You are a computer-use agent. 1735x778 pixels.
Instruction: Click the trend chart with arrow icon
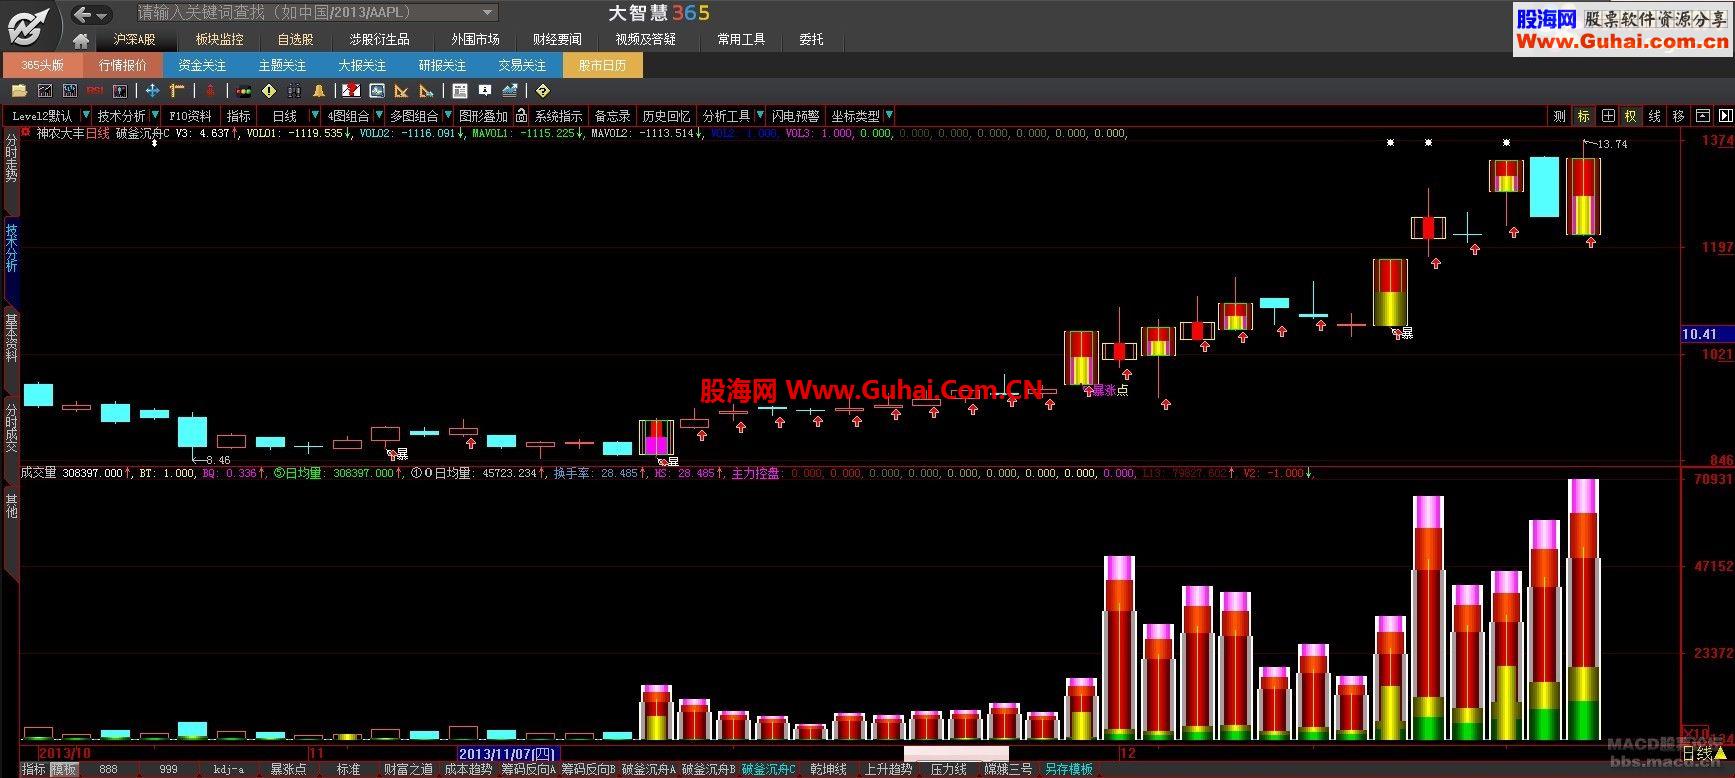tap(510, 91)
